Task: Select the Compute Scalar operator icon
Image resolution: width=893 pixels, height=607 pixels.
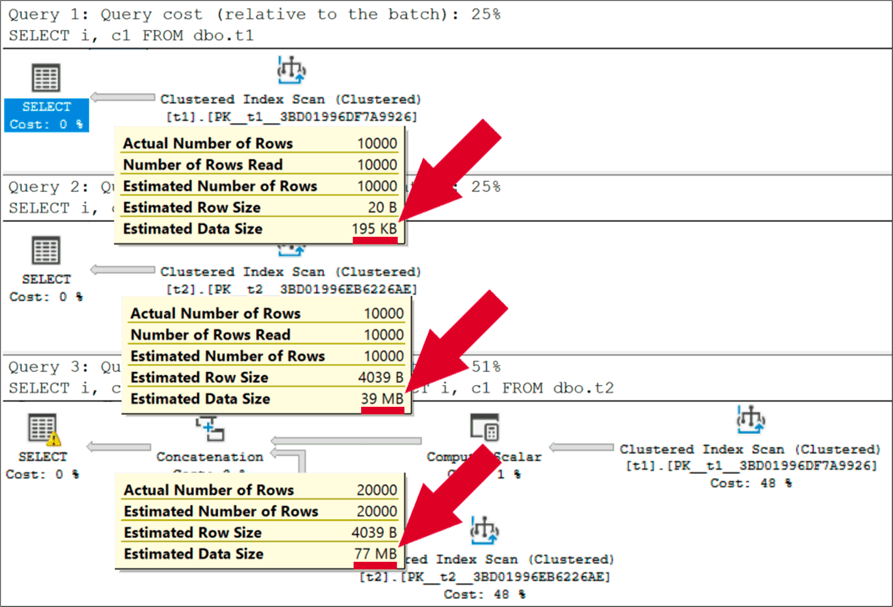Action: [x=485, y=430]
